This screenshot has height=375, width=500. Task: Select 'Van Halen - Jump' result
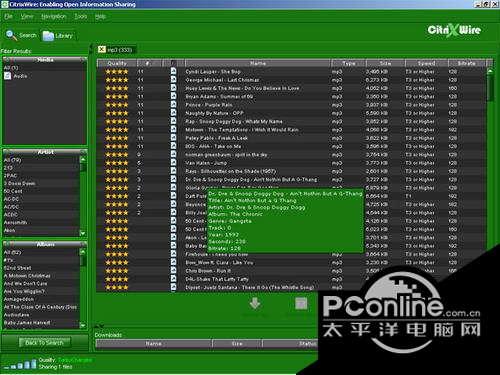206,163
